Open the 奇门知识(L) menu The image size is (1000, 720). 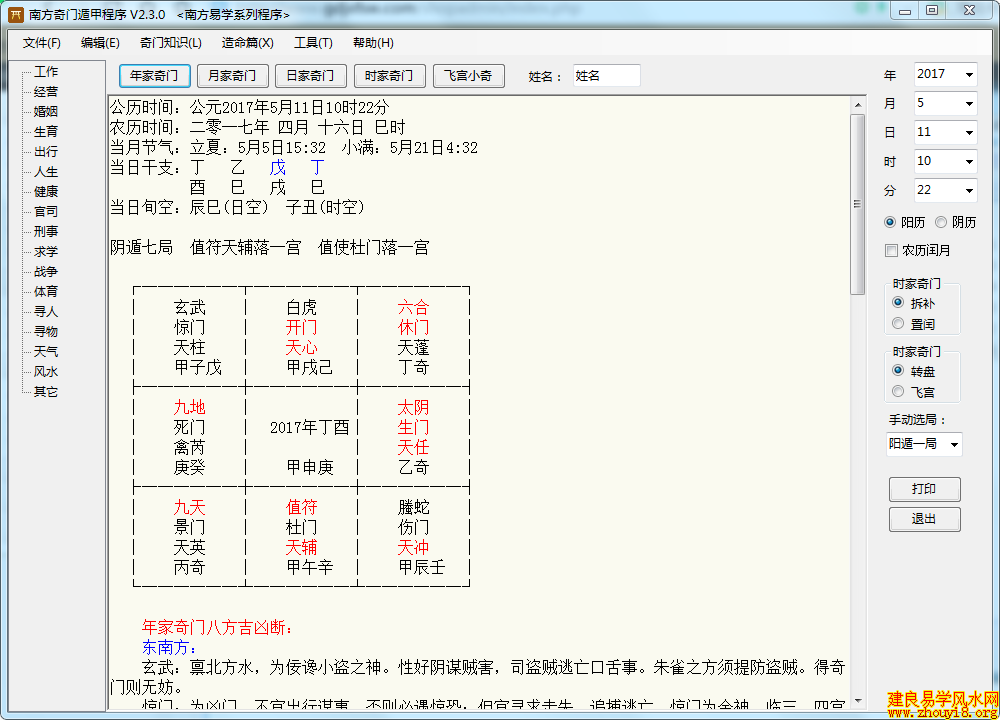pyautogui.click(x=170, y=43)
